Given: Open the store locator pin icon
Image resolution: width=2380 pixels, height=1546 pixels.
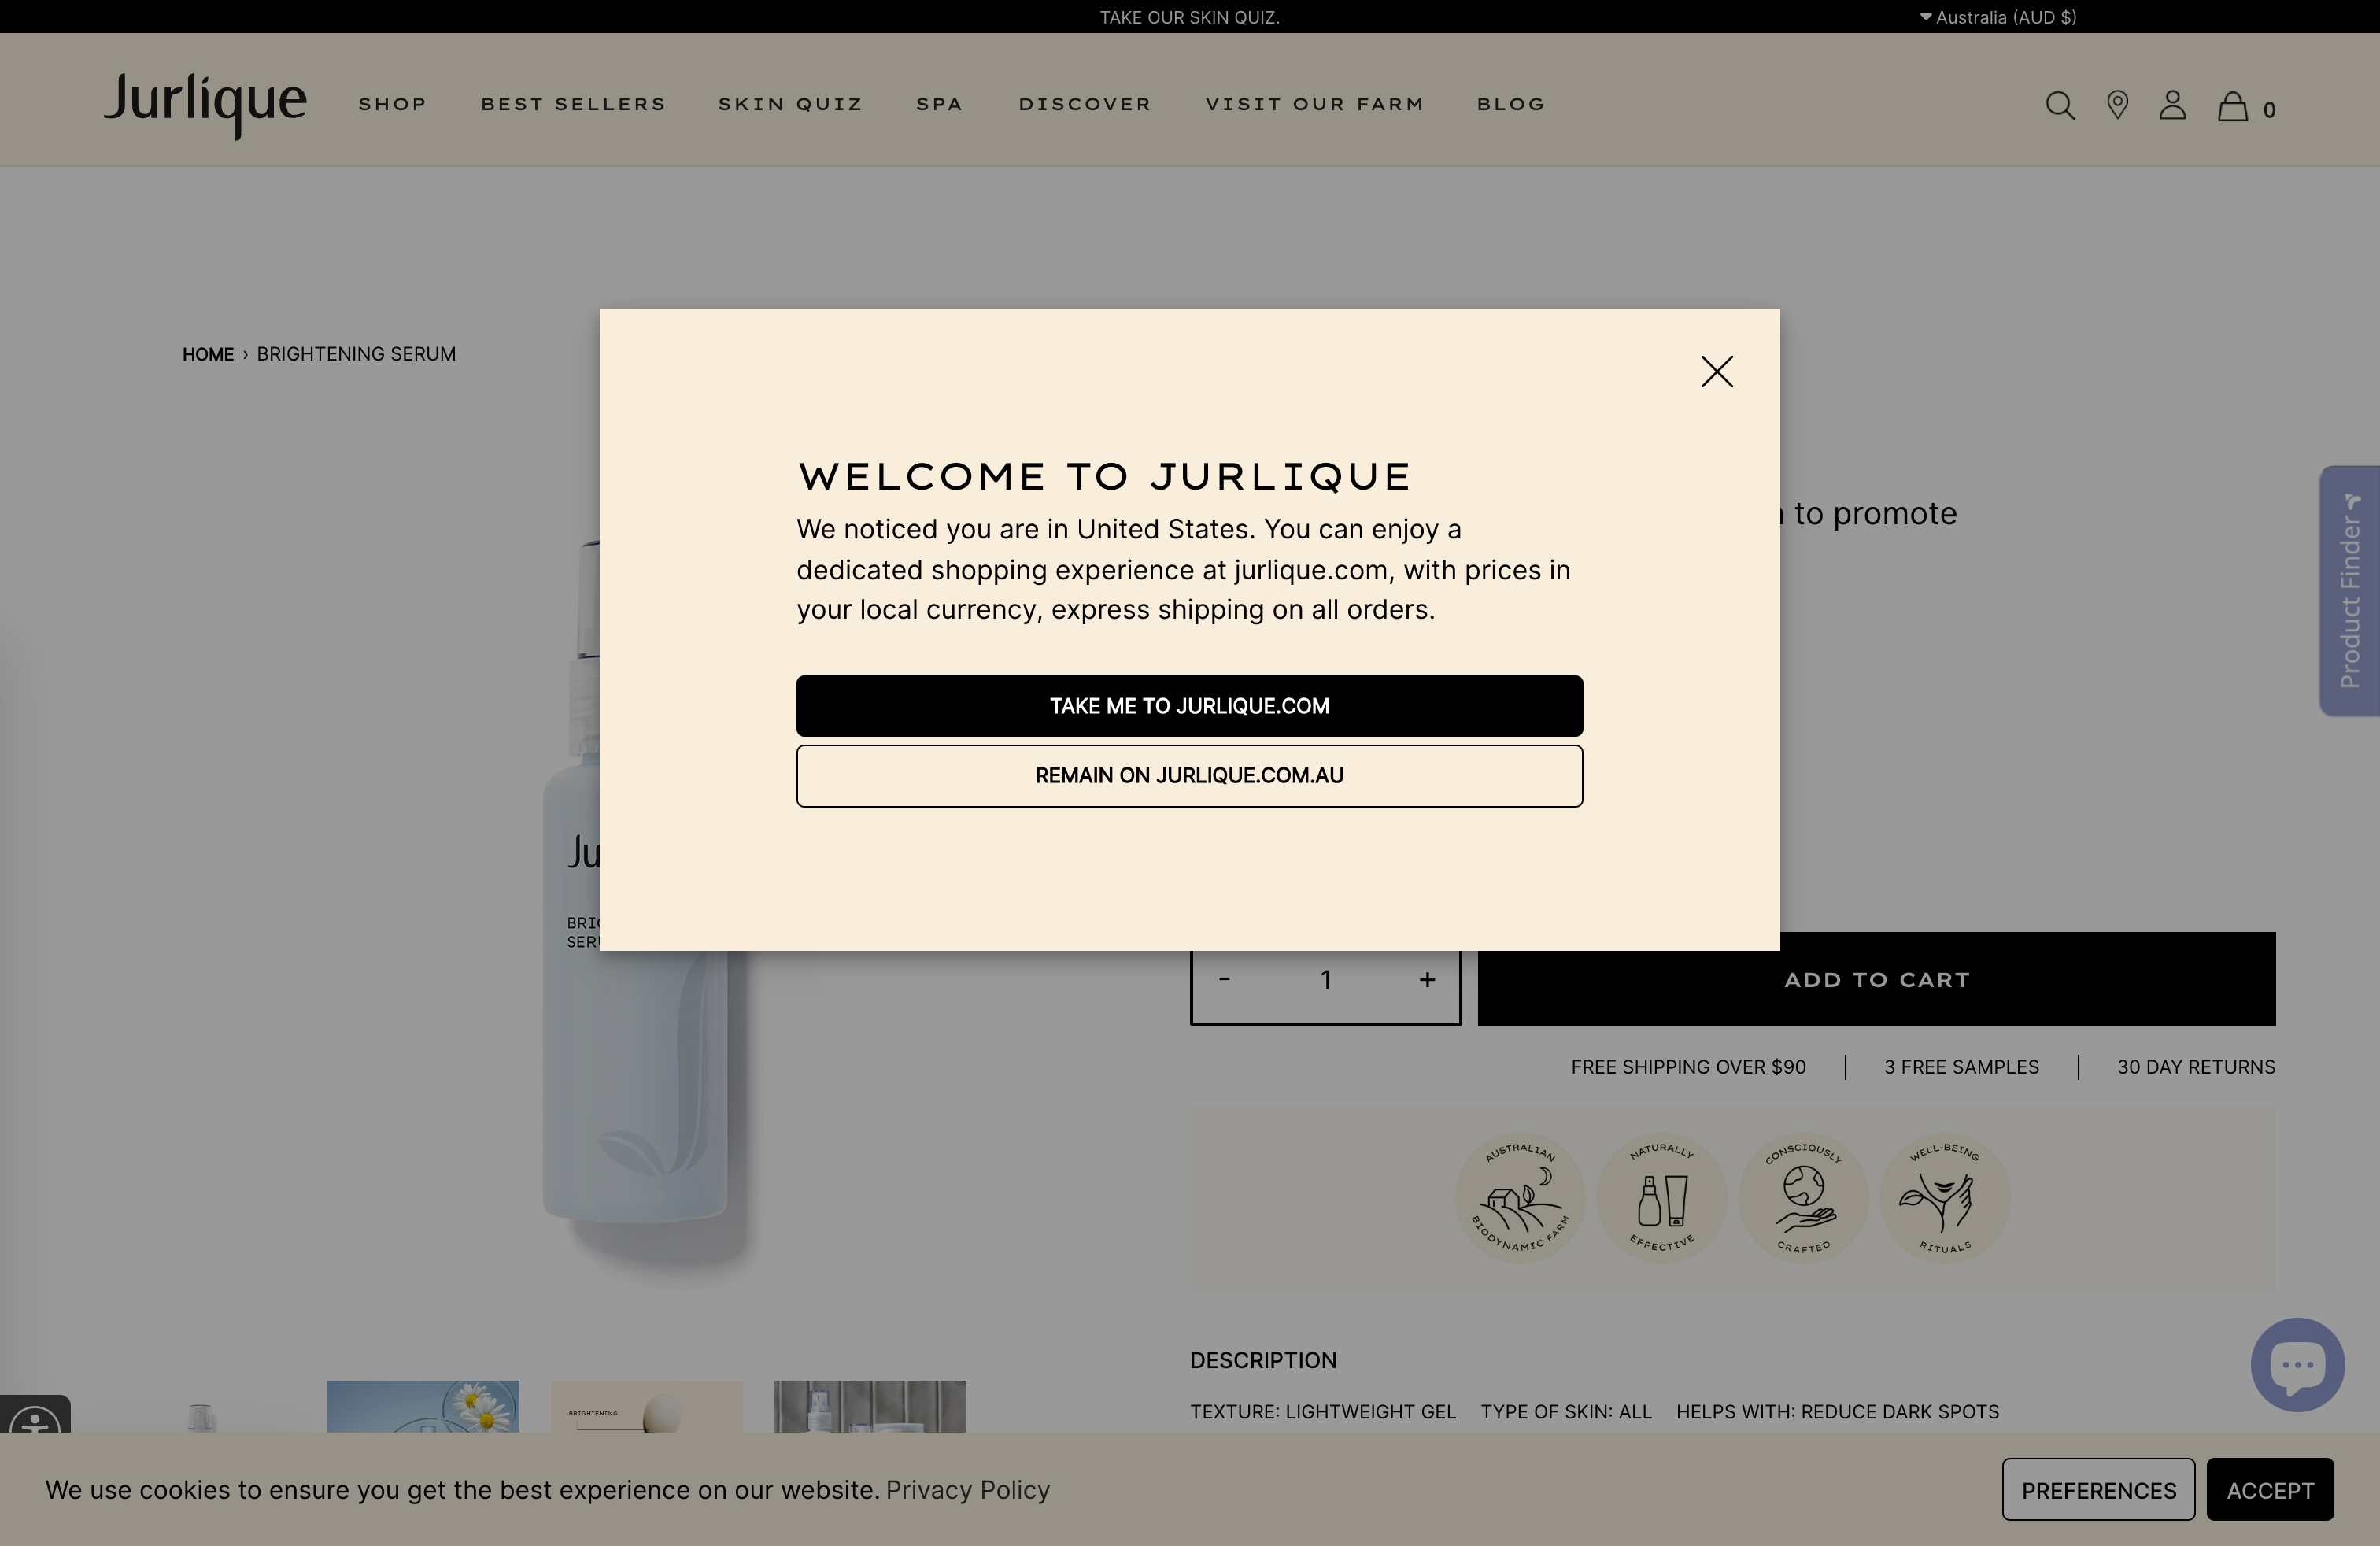Looking at the screenshot, I should tap(2117, 105).
